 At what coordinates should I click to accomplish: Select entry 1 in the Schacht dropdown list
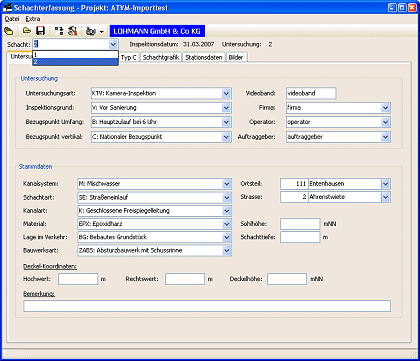click(75, 55)
